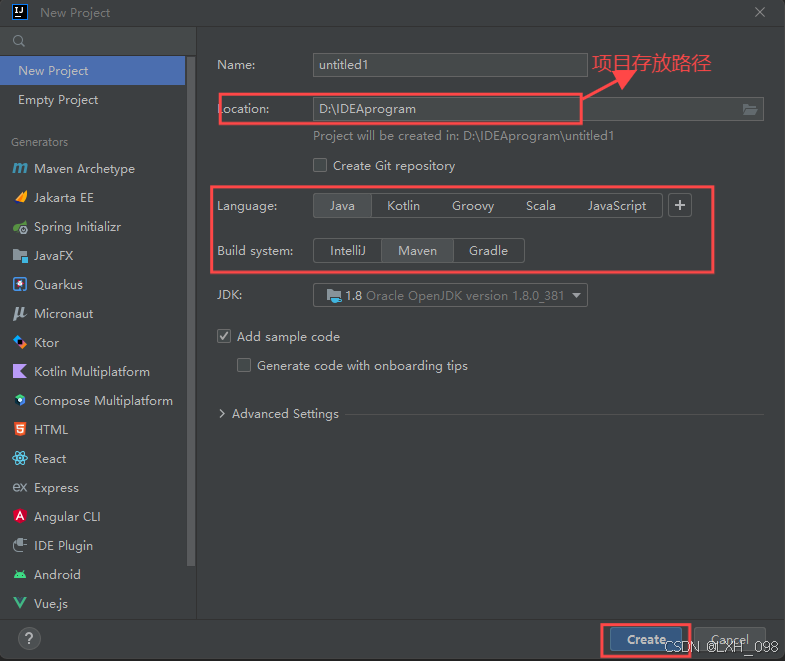Viewport: 785px width, 661px height.
Task: Click the Vue.js green V icon
Action: pyautogui.click(x=20, y=603)
